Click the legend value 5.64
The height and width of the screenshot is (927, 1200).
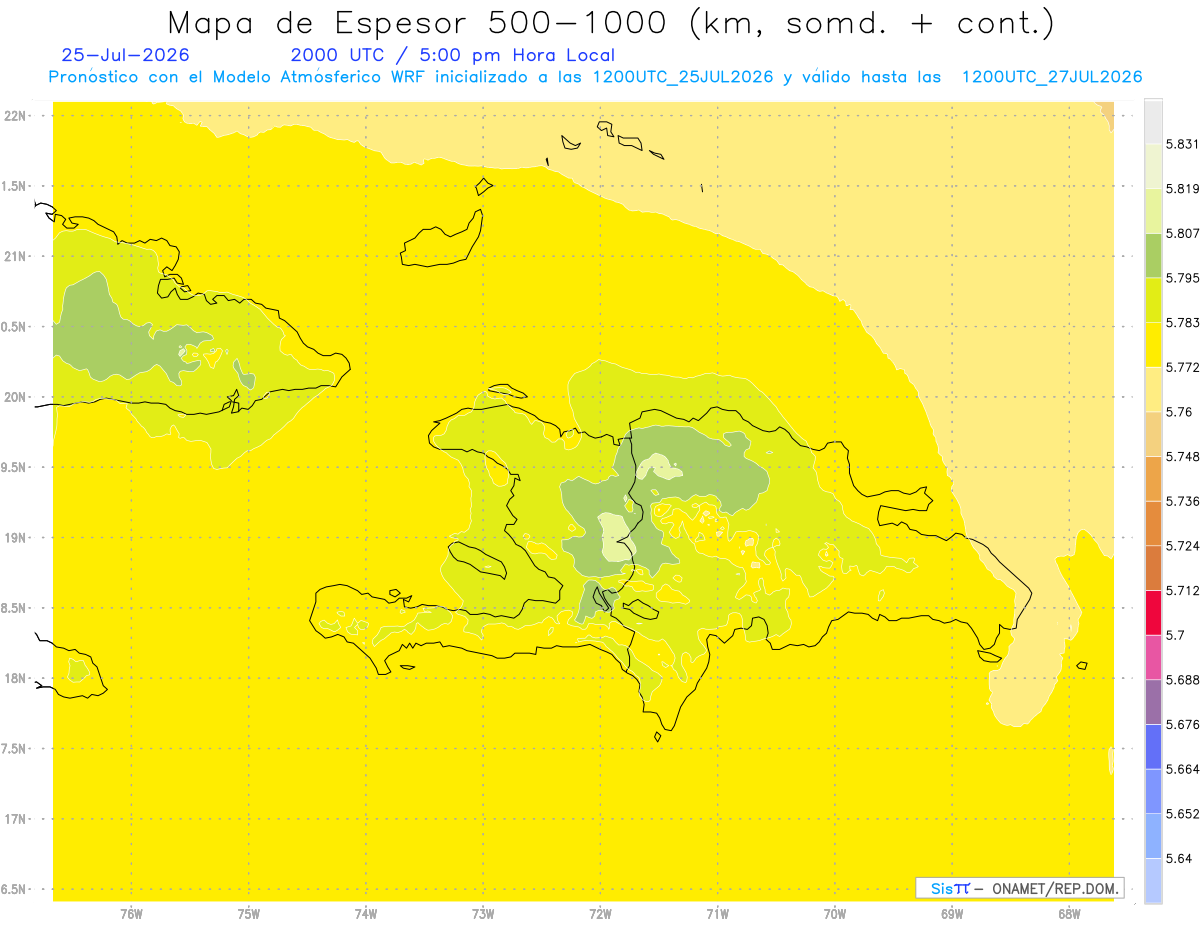click(x=1179, y=859)
